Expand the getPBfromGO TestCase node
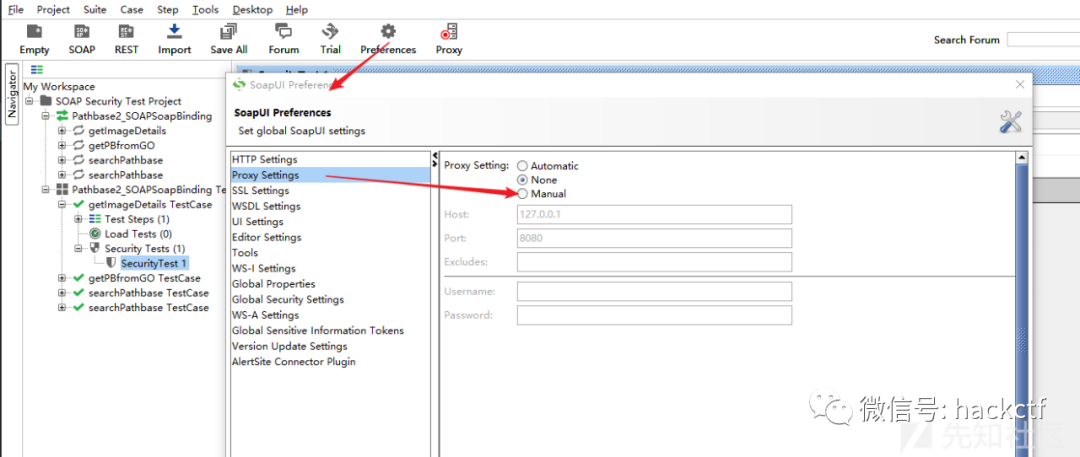Viewport: 1080px width, 457px height. (62, 278)
